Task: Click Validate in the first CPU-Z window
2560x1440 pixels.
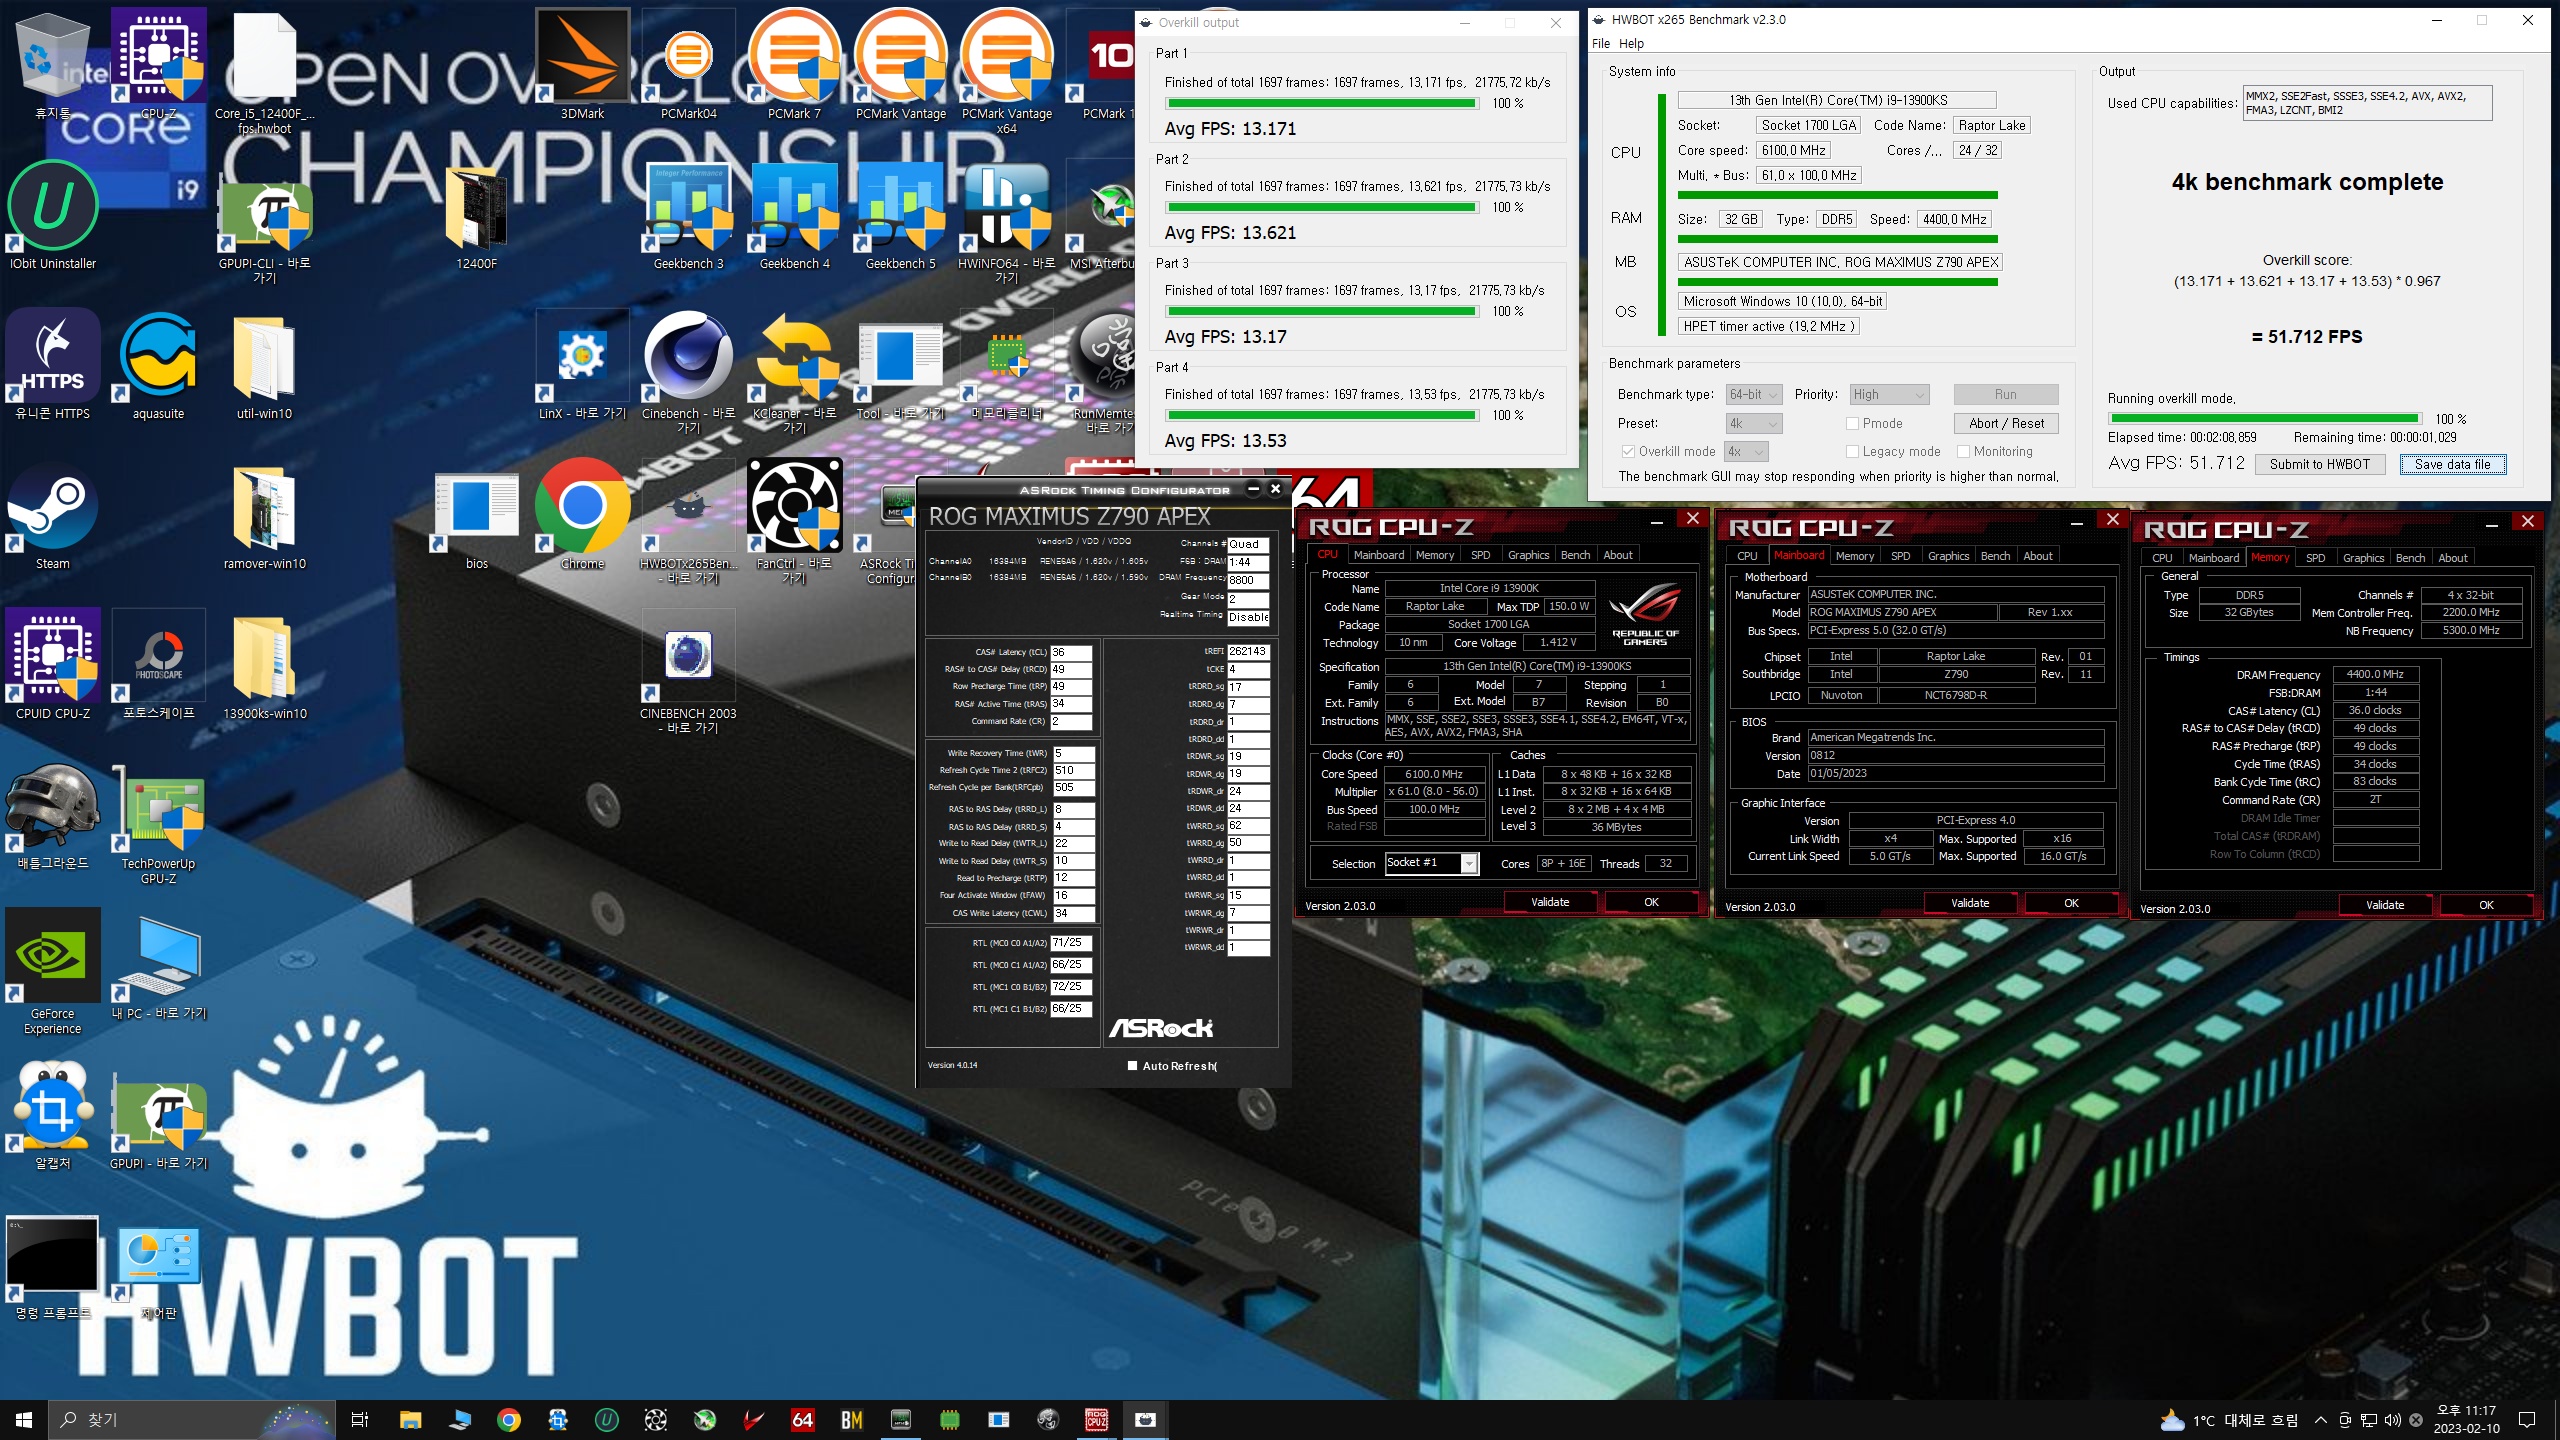Action: pos(1550,902)
